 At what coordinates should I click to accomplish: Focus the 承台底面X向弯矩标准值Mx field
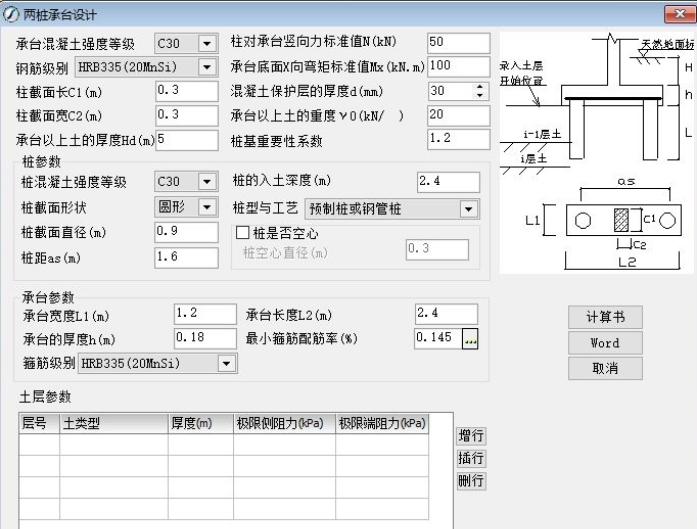(x=459, y=67)
